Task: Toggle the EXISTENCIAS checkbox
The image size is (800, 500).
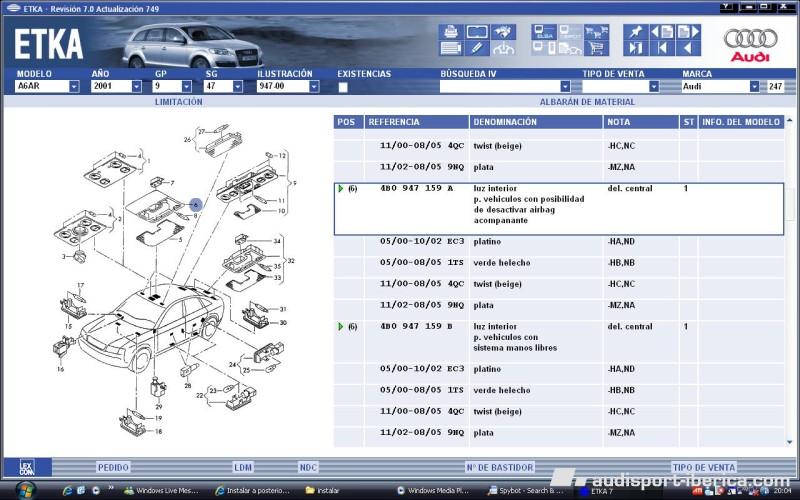Action: (343, 87)
